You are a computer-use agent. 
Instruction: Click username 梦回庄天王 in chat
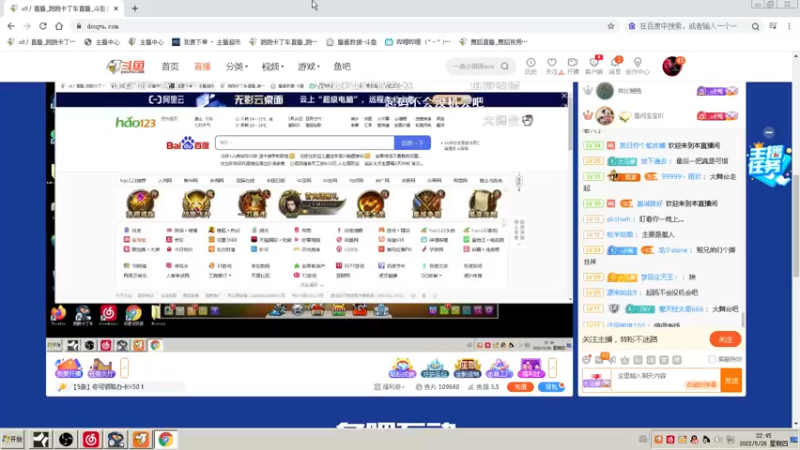tap(659, 277)
